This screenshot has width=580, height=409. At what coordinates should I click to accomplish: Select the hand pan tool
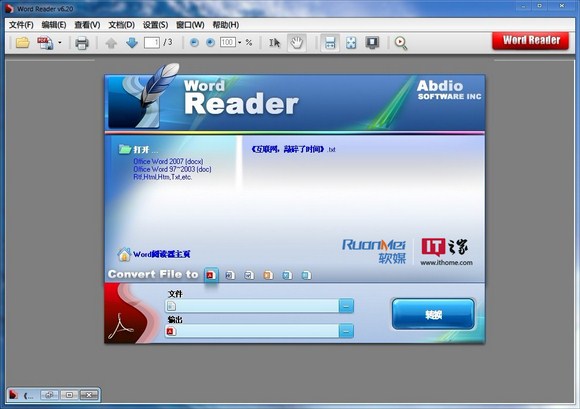(297, 43)
